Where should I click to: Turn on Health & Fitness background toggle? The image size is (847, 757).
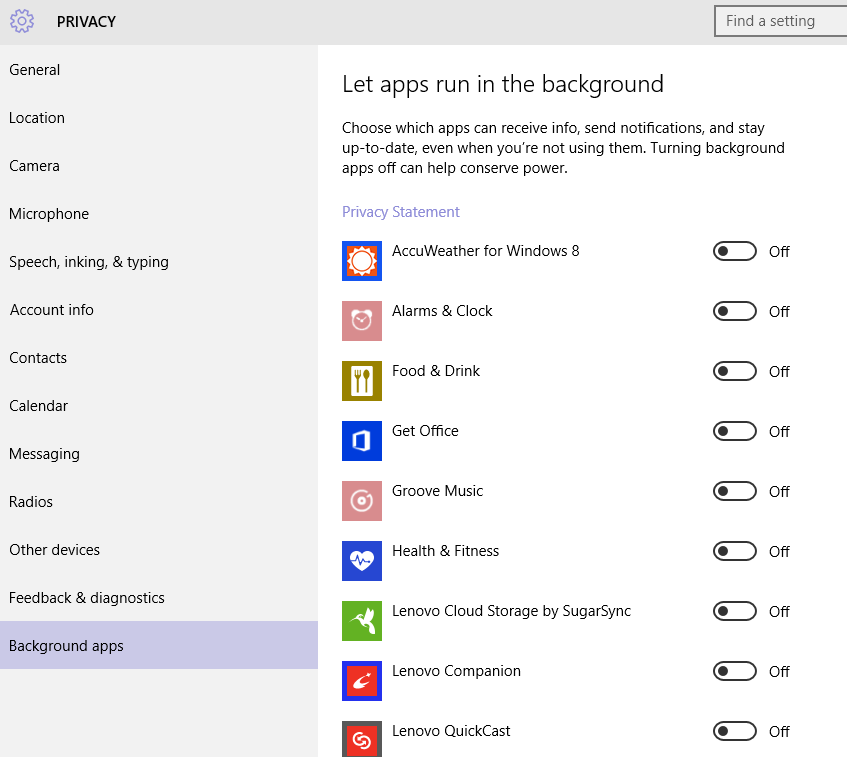click(x=735, y=551)
